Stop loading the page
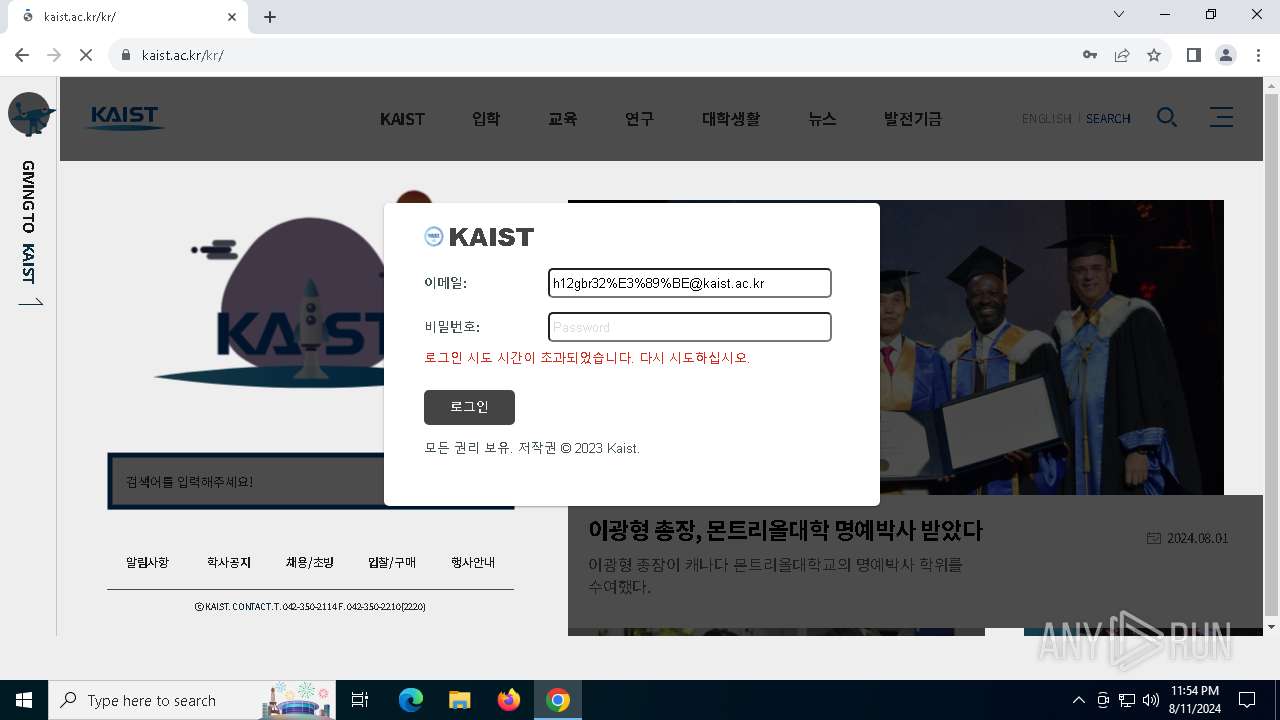The width and height of the screenshot is (1280, 720). [86, 55]
